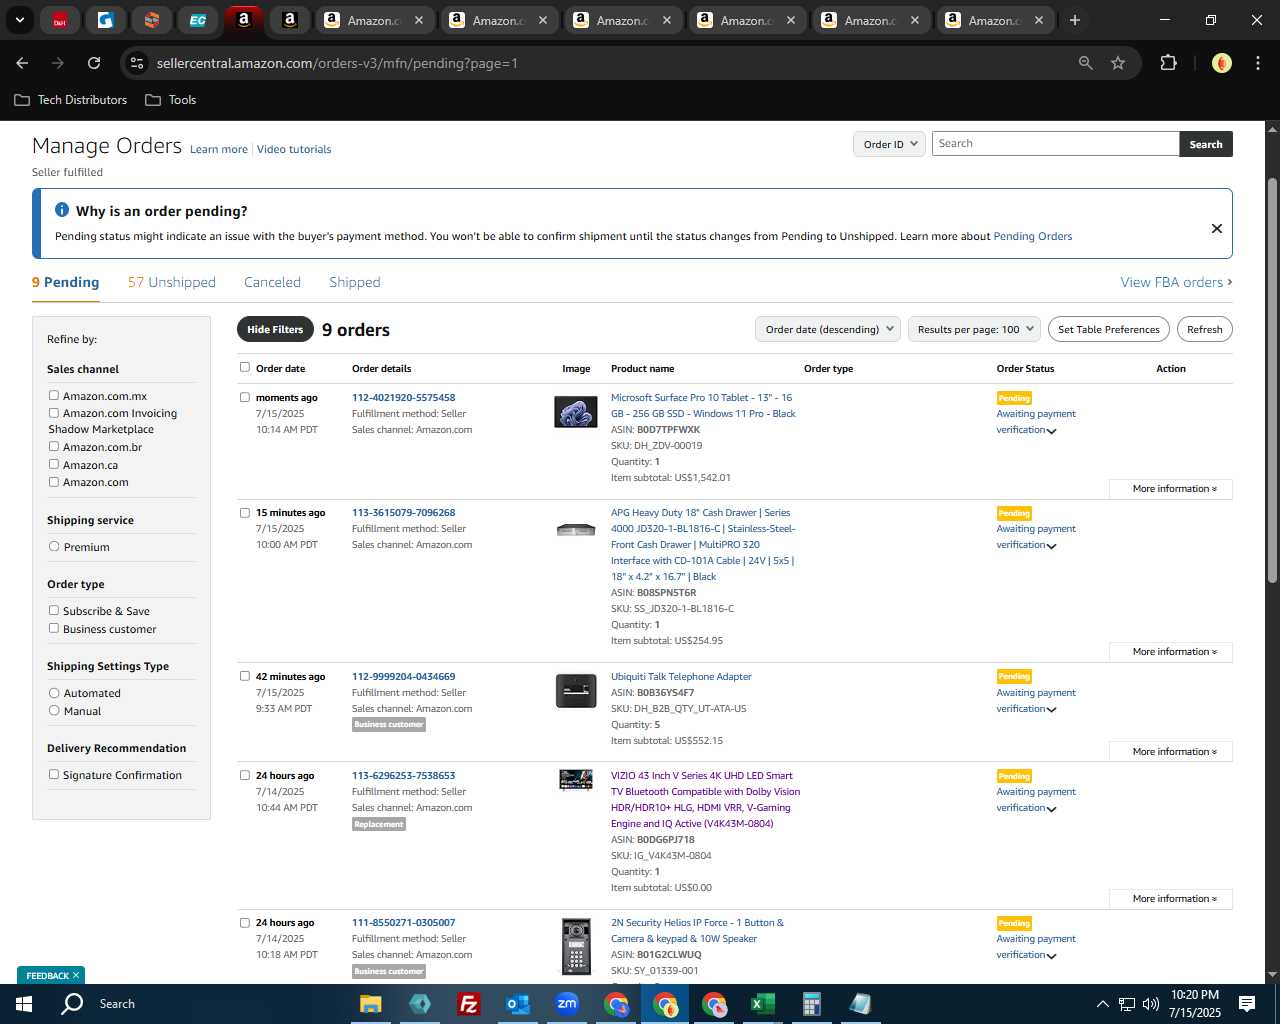Select order 112-4021920-5575458 checkbox
1280x1024 pixels.
(245, 397)
